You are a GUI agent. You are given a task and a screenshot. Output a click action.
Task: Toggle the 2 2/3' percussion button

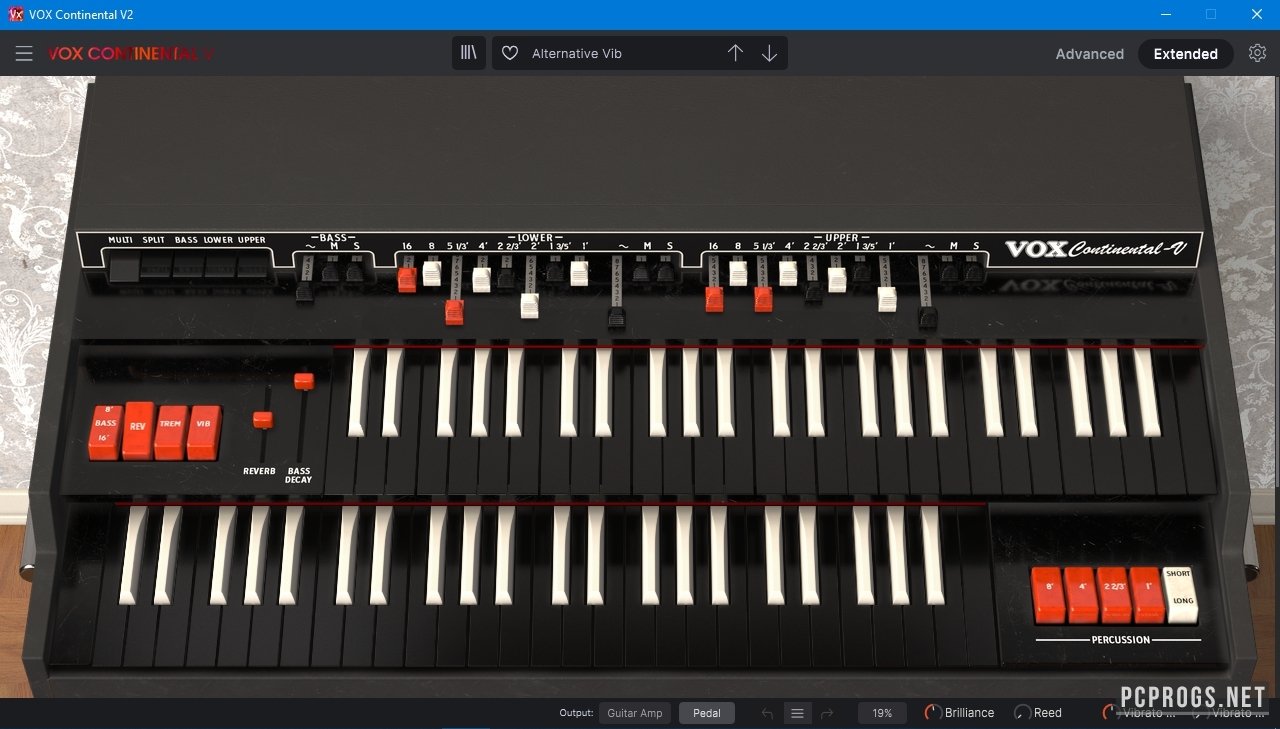pyautogui.click(x=1114, y=594)
